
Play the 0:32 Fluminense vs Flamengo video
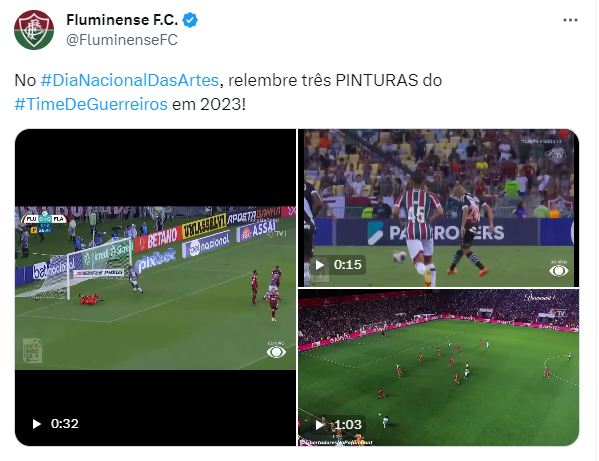tap(37, 424)
